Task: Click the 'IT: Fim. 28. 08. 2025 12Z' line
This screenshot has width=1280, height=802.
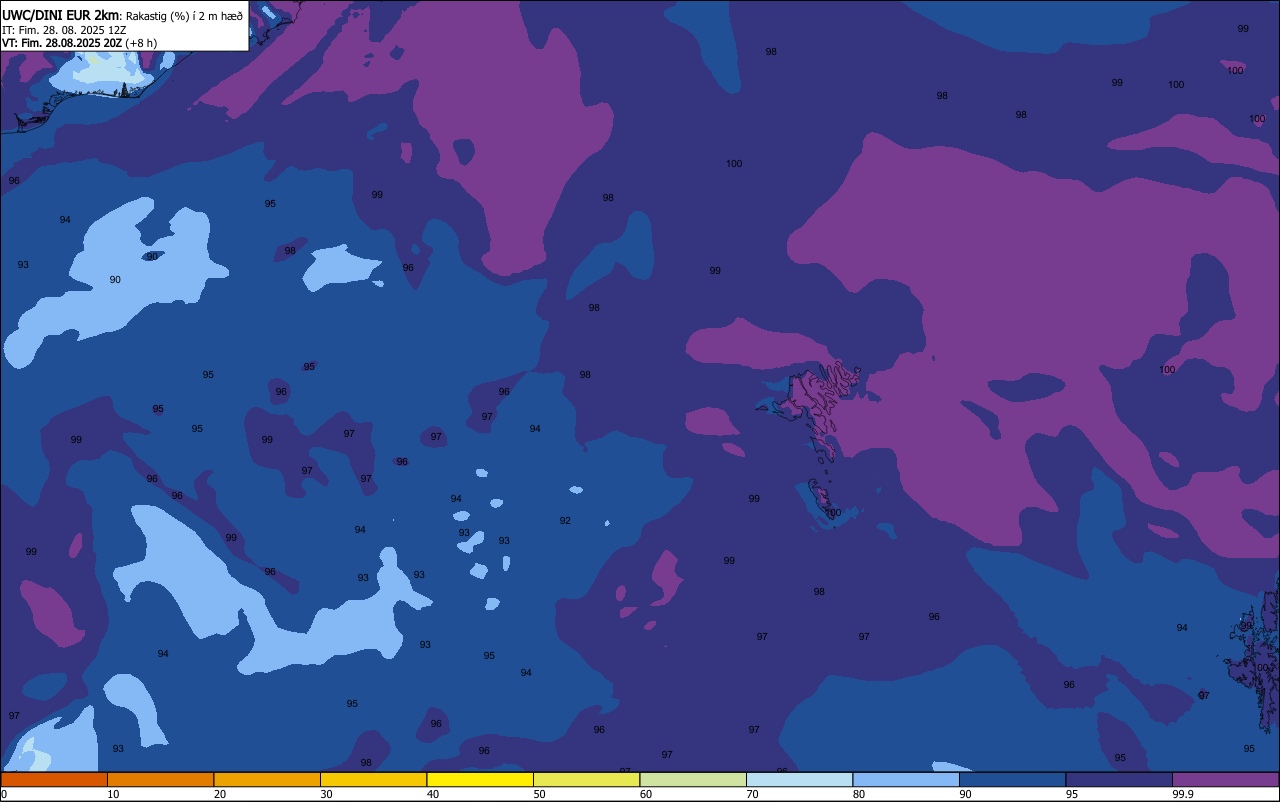Action: point(64,30)
